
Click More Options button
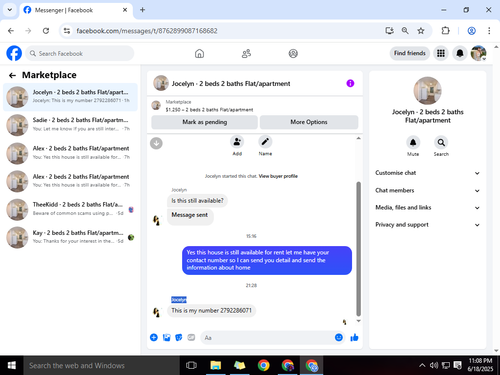point(309,122)
